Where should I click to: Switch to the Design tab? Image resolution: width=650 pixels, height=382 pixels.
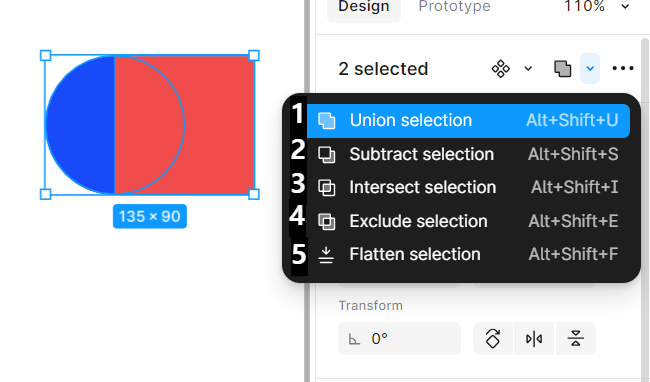point(364,7)
